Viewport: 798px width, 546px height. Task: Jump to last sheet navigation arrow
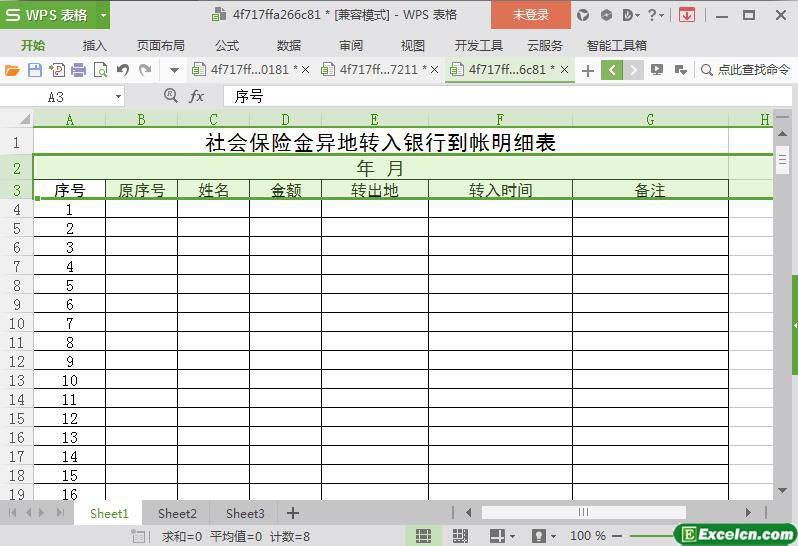[x=61, y=512]
